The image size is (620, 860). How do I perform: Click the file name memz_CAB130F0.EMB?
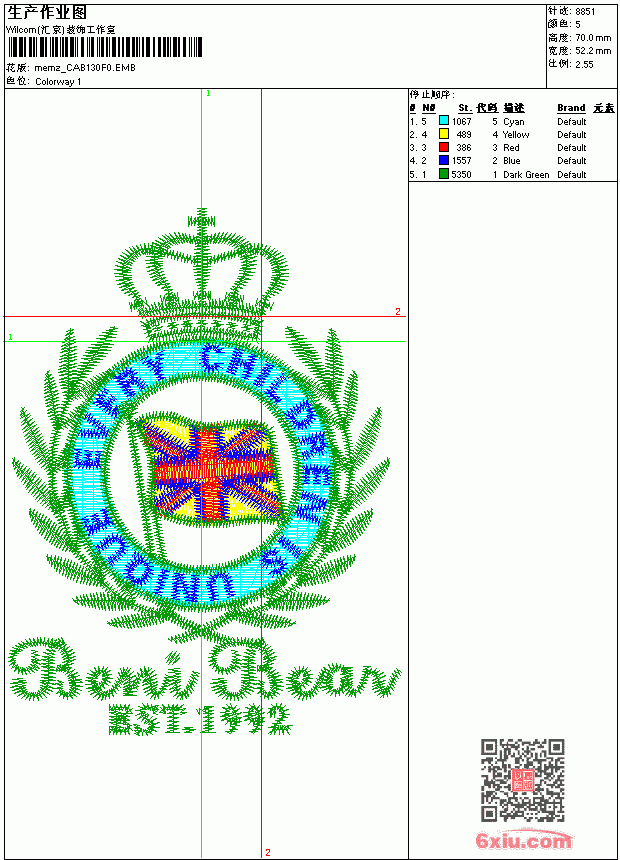coord(85,68)
